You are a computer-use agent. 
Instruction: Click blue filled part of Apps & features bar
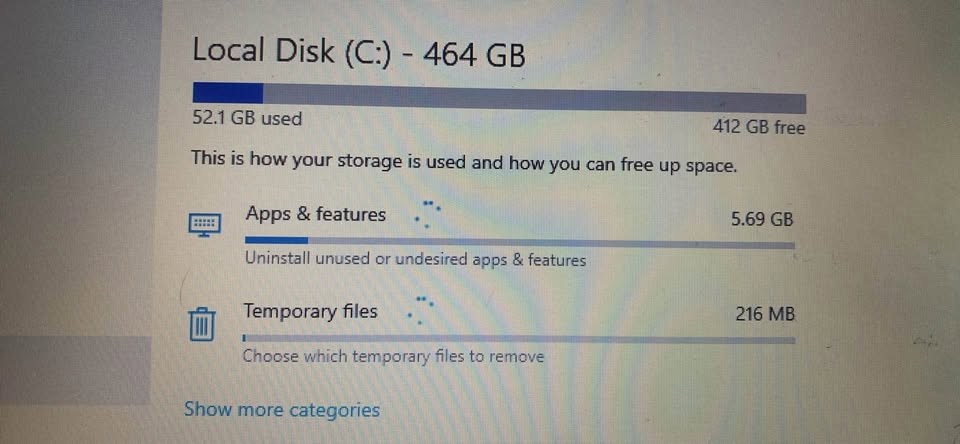coord(276,240)
